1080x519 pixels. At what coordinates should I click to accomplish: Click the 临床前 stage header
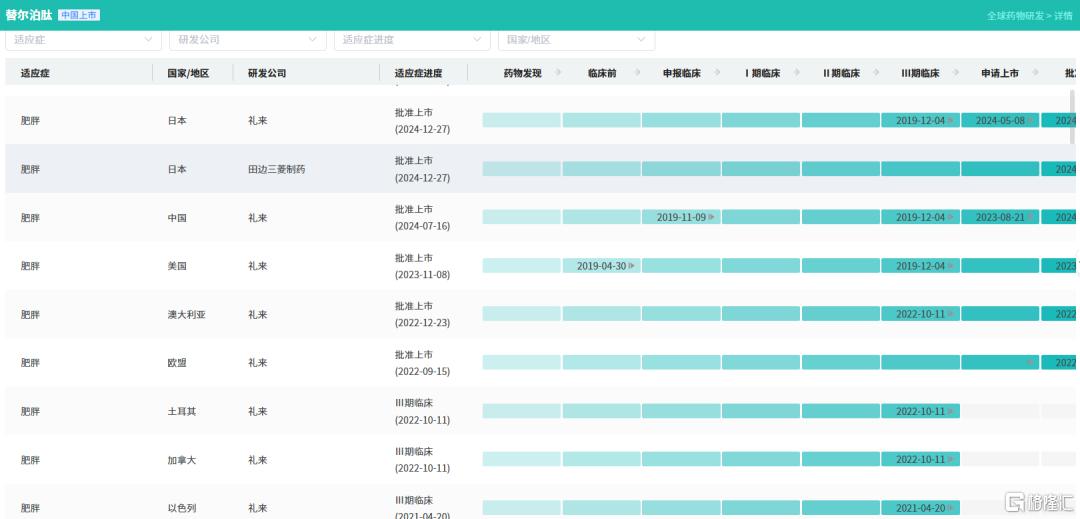tap(602, 73)
